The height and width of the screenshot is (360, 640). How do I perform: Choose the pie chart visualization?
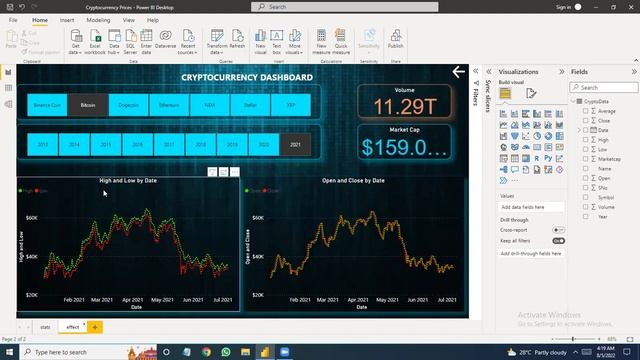pyautogui.click(x=537, y=136)
